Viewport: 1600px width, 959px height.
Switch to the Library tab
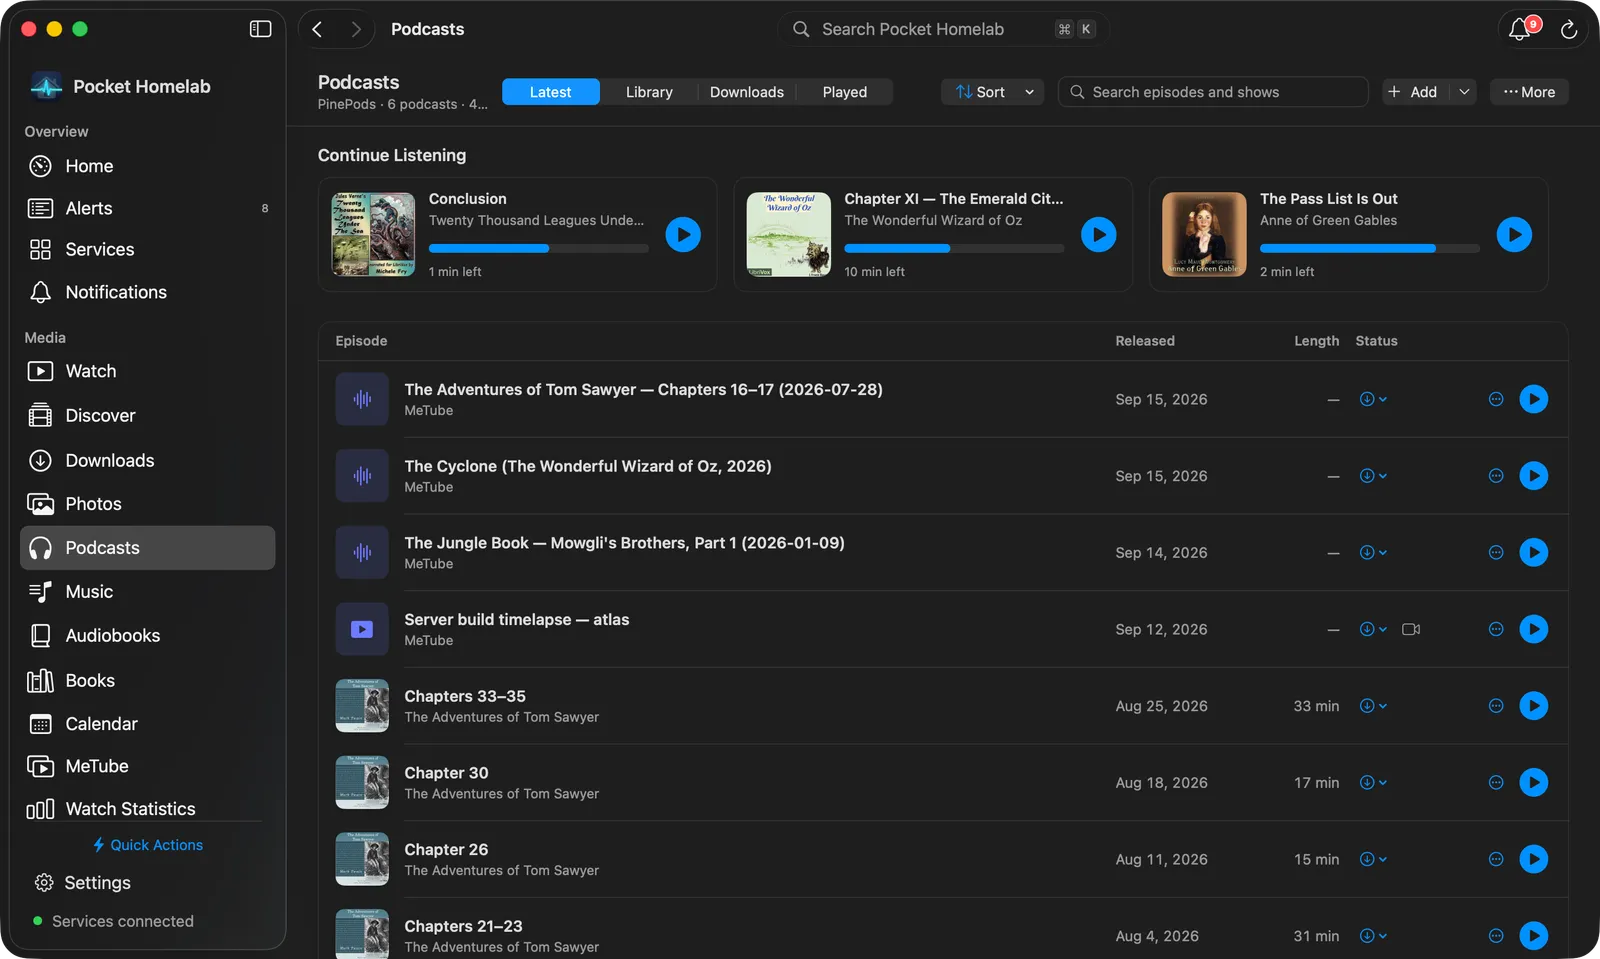pyautogui.click(x=649, y=92)
